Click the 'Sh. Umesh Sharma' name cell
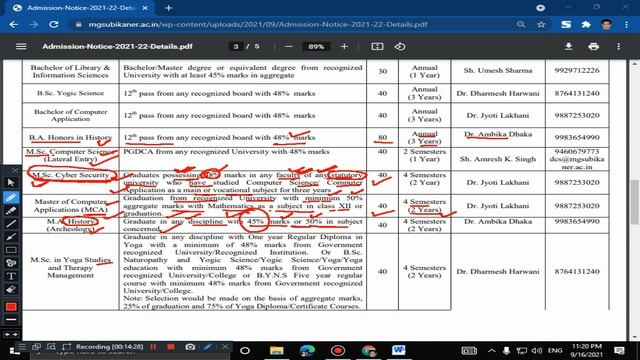Image resolution: width=640 pixels, height=360 pixels. tap(498, 71)
